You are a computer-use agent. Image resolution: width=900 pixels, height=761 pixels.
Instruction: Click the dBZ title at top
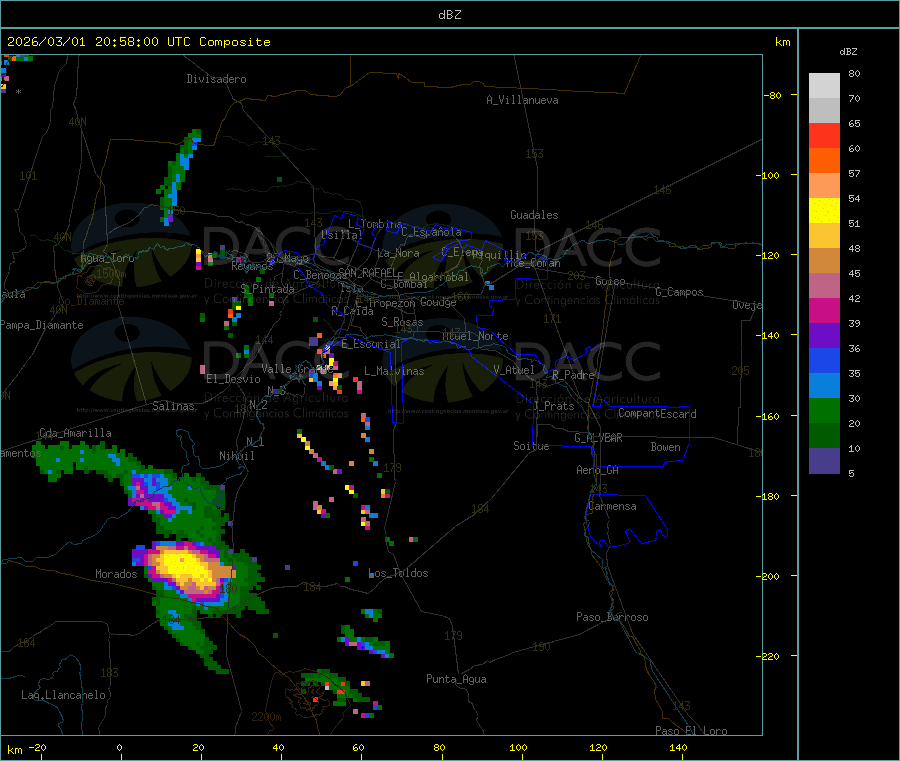point(449,15)
